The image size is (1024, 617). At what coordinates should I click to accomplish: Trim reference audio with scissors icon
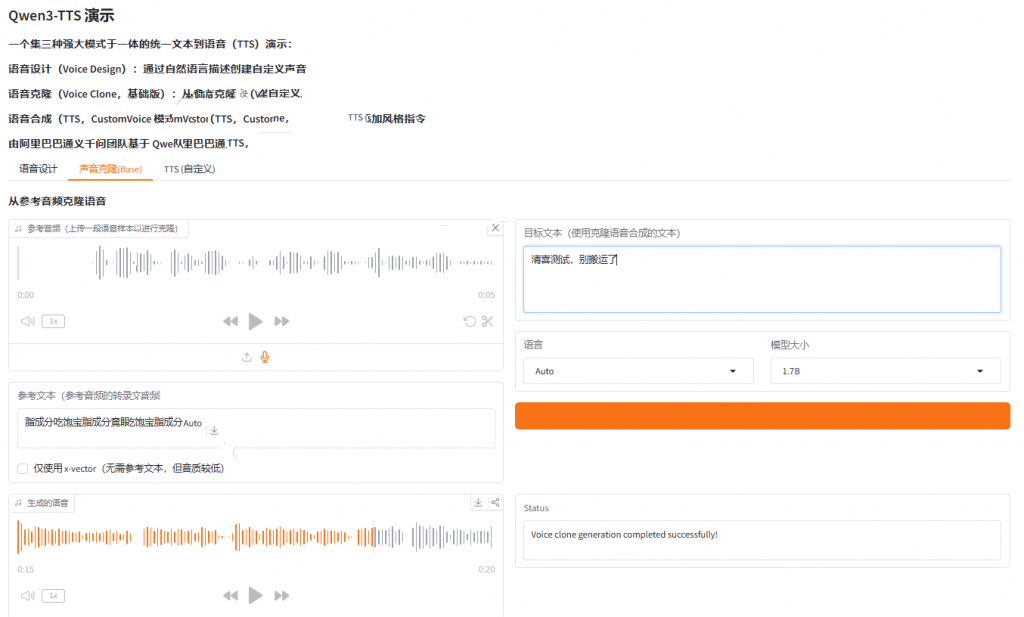(488, 321)
